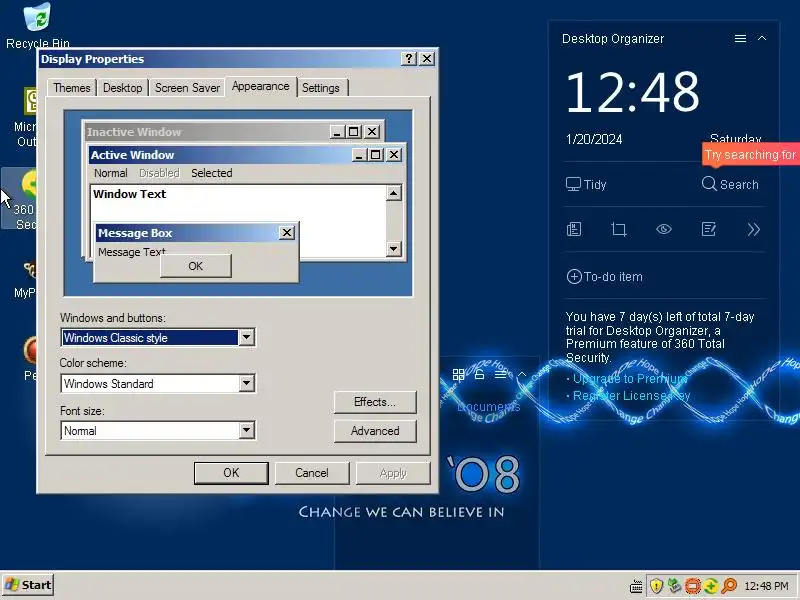
Task: Click the orange Desktop Organizer tray icon
Action: pyautogui.click(x=692, y=586)
